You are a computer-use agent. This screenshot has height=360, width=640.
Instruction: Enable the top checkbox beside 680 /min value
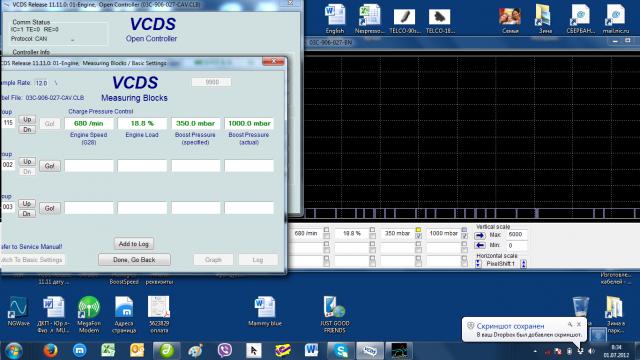pyautogui.click(x=326, y=230)
